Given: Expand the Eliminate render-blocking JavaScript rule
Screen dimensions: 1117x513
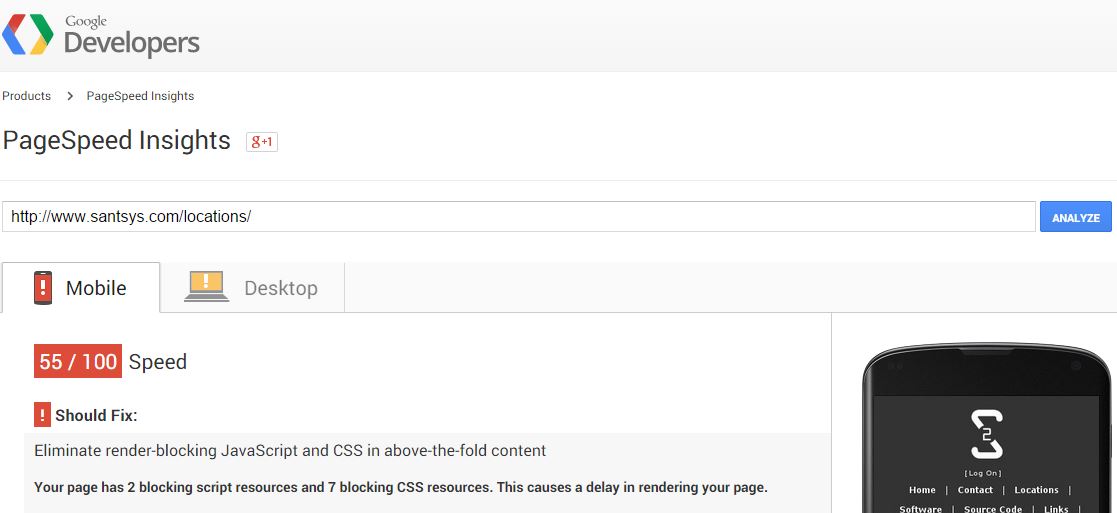Looking at the screenshot, I should pyautogui.click(x=290, y=450).
